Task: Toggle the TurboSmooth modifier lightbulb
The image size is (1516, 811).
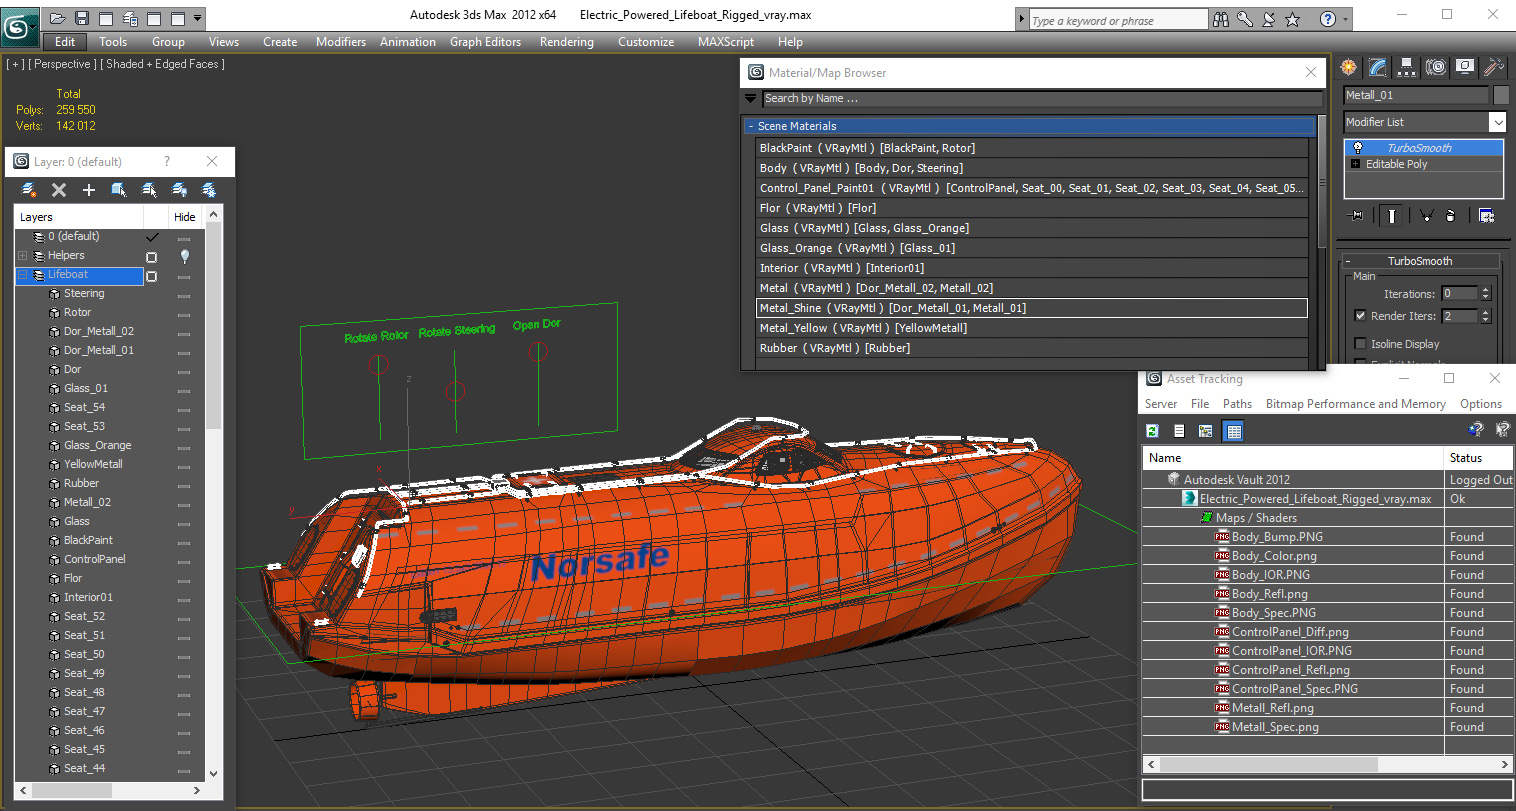Action: click(1358, 148)
